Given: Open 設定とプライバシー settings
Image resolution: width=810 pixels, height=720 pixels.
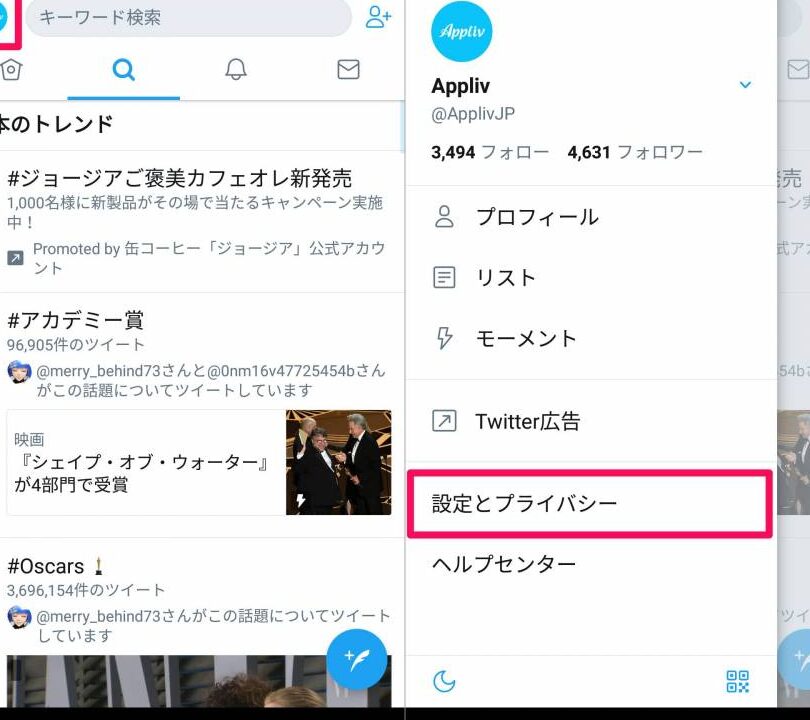Looking at the screenshot, I should point(589,504).
